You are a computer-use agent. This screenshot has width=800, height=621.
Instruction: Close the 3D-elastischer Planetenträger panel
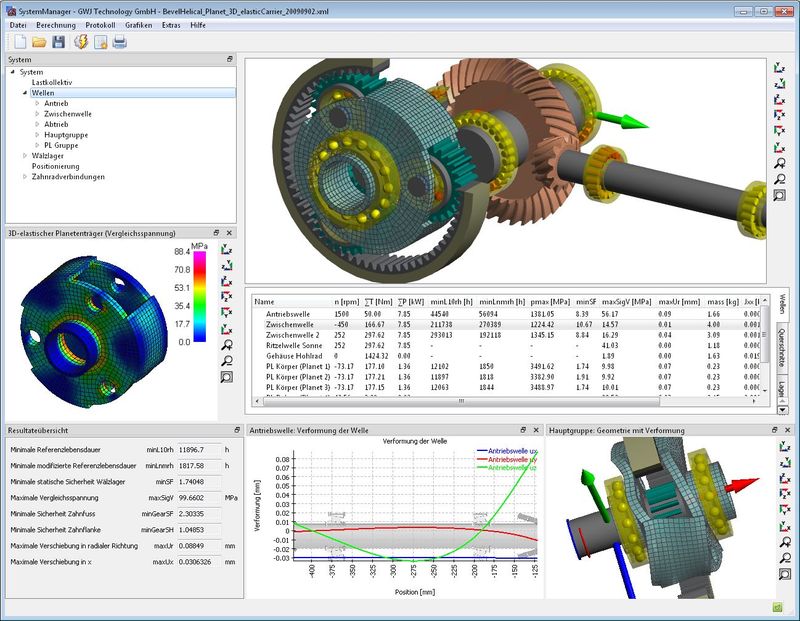[229, 232]
